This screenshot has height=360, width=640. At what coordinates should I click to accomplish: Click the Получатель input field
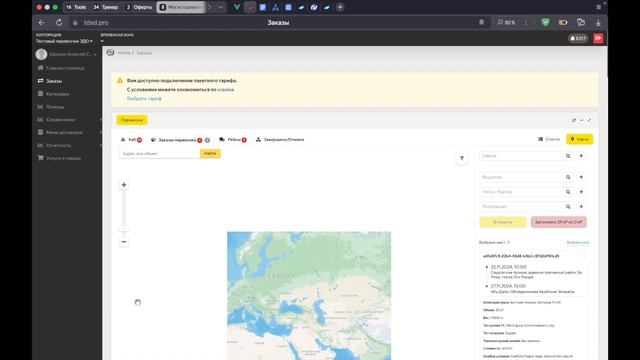[x=521, y=207]
